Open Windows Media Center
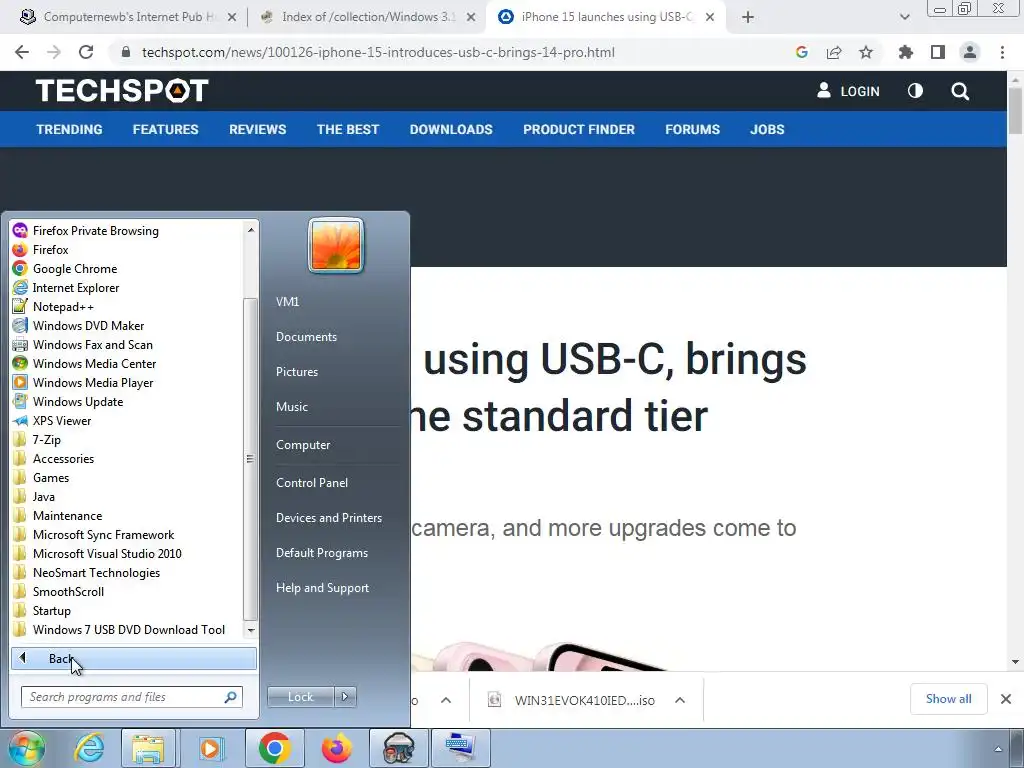This screenshot has height=768, width=1024. tap(94, 363)
